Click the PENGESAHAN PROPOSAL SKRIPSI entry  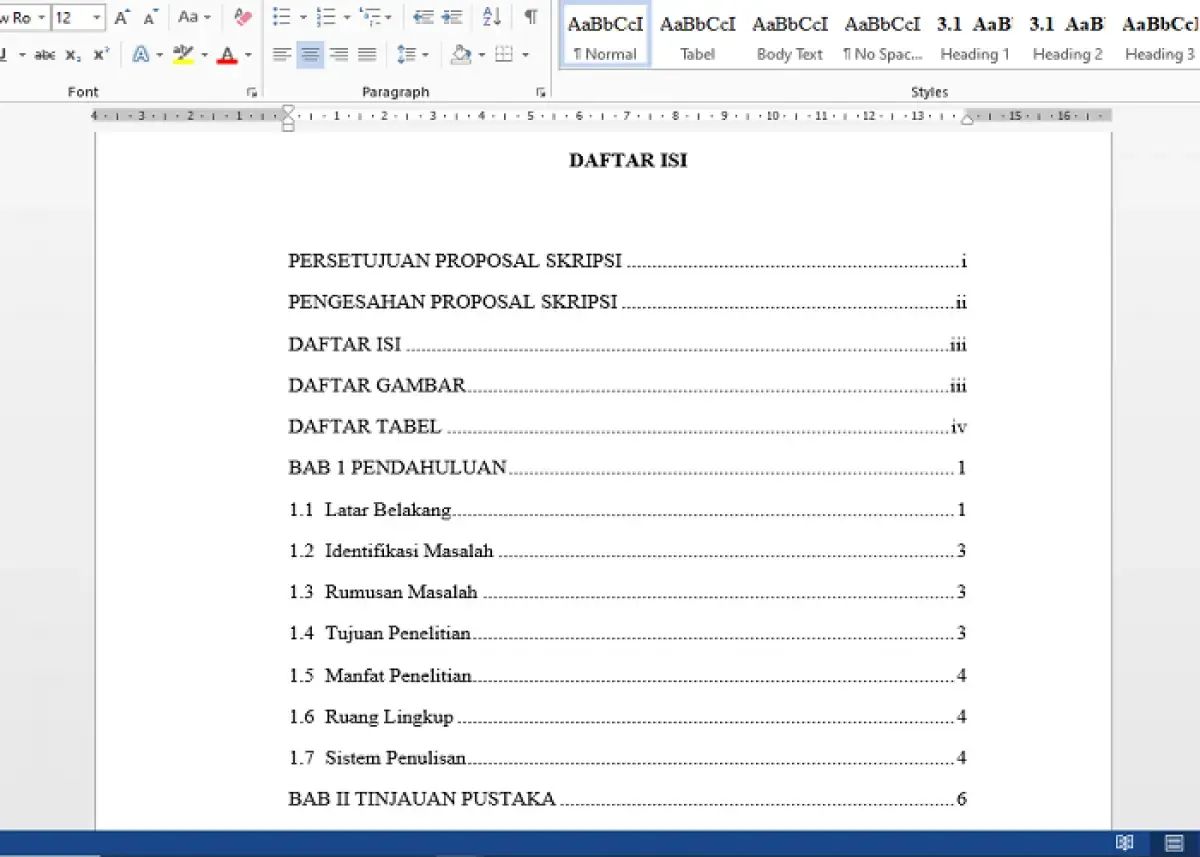627,302
